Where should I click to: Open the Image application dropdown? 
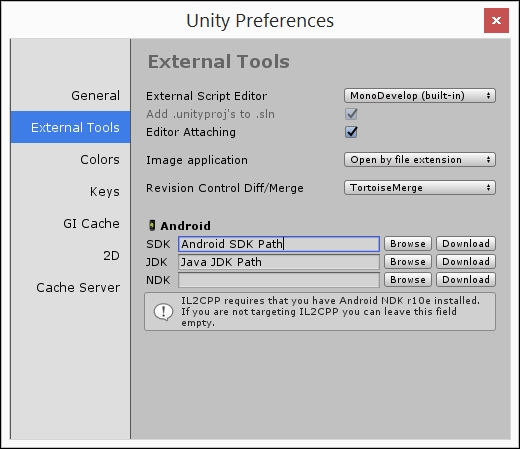(x=420, y=160)
